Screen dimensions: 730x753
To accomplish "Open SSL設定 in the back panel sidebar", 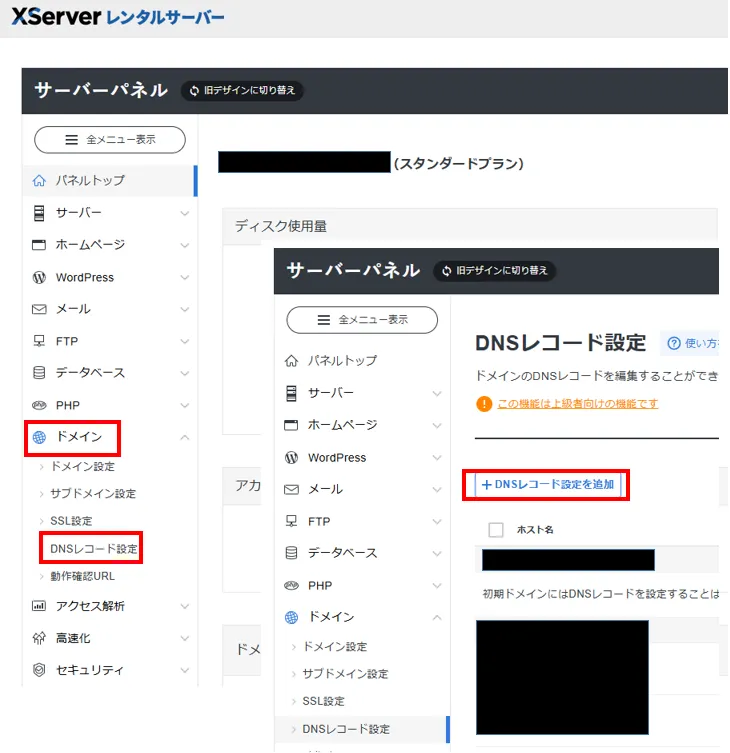I will [x=71, y=521].
